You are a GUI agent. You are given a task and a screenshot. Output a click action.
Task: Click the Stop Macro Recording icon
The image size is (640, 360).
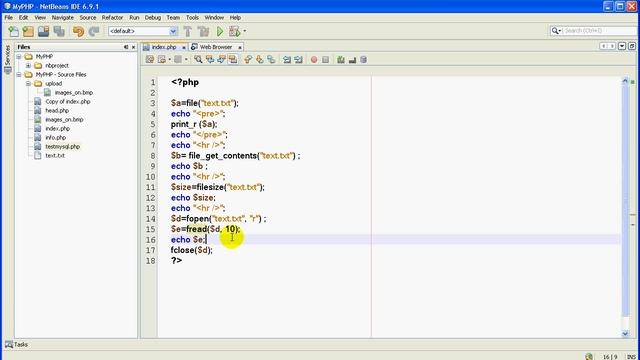(x=325, y=60)
